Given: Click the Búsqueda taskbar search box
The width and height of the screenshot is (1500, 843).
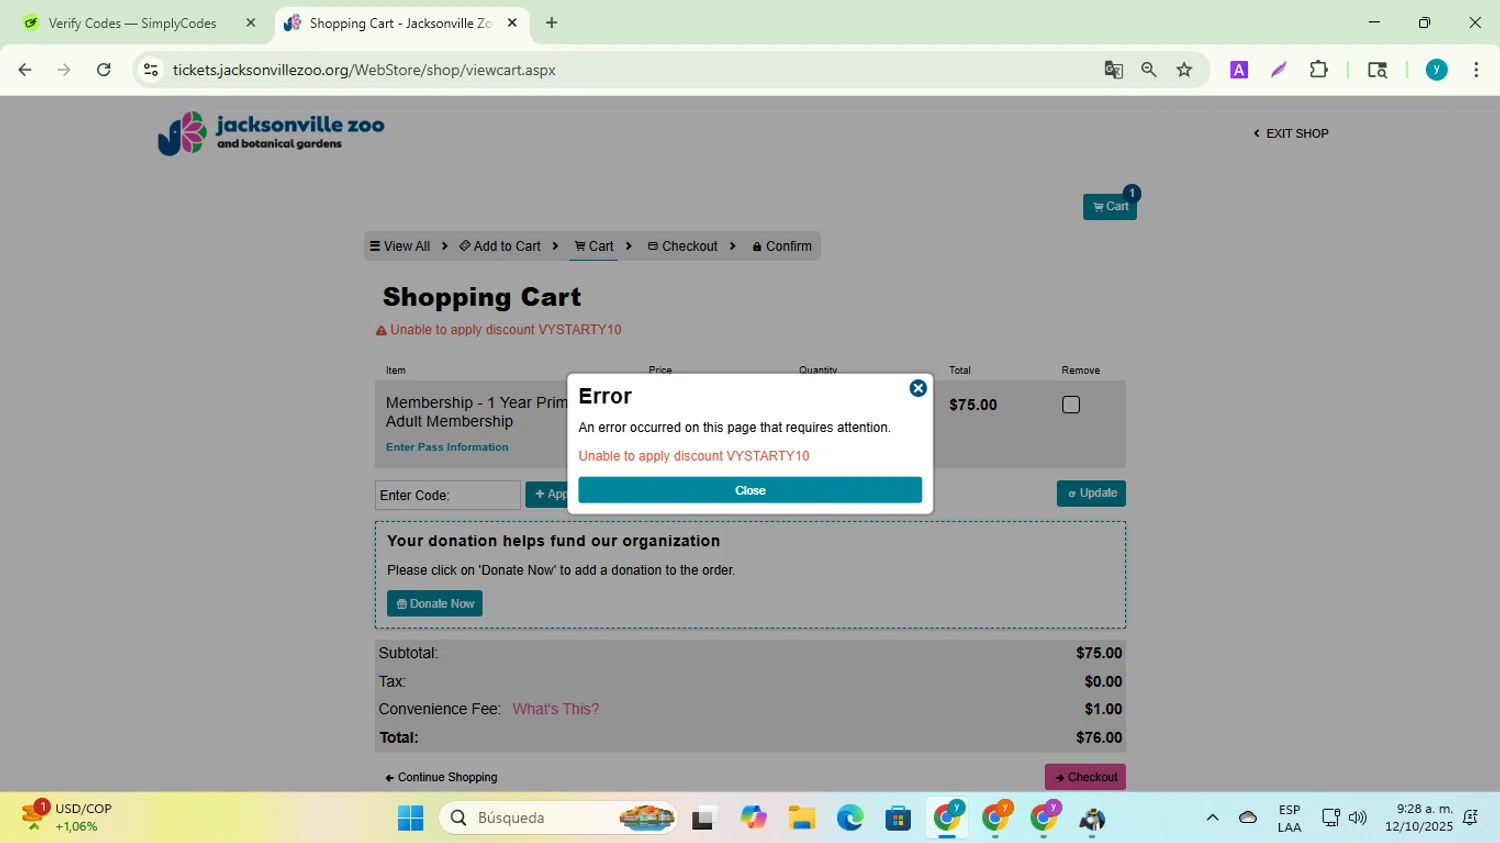Looking at the screenshot, I should pos(558,818).
